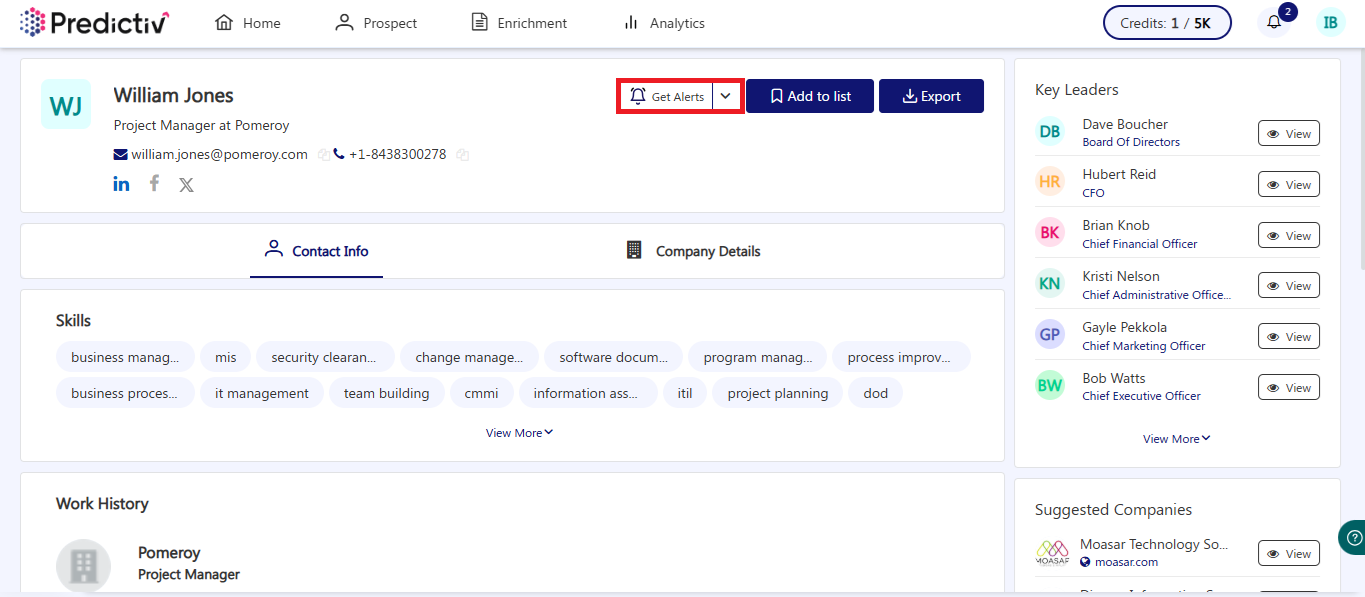
Task: Click the Predictiv logo
Action: click(x=95, y=22)
